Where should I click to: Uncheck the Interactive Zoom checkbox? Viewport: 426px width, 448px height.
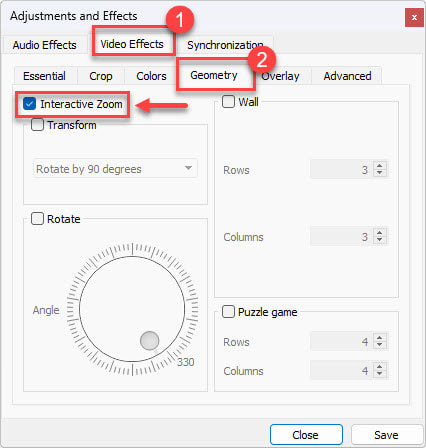tap(29, 104)
